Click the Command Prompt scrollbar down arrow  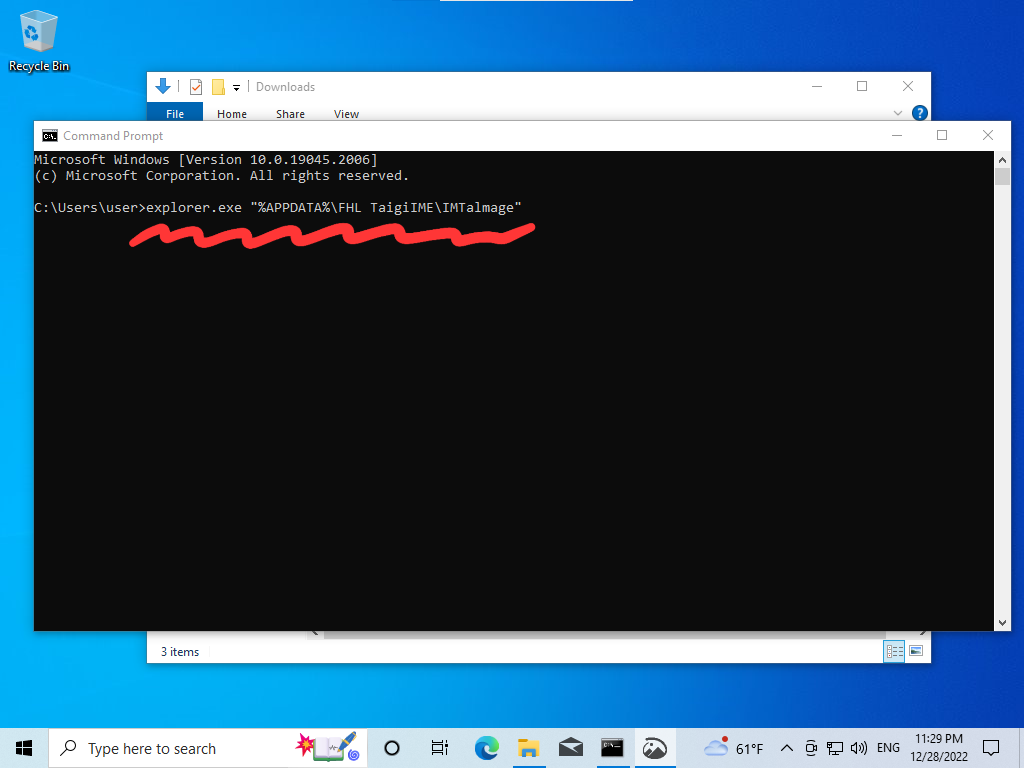click(1002, 623)
